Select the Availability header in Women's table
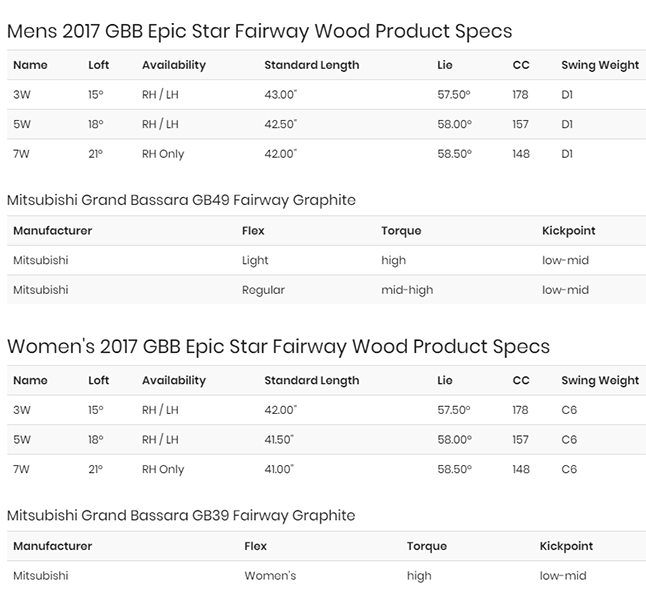Viewport: 646px width, 598px height. coord(174,380)
